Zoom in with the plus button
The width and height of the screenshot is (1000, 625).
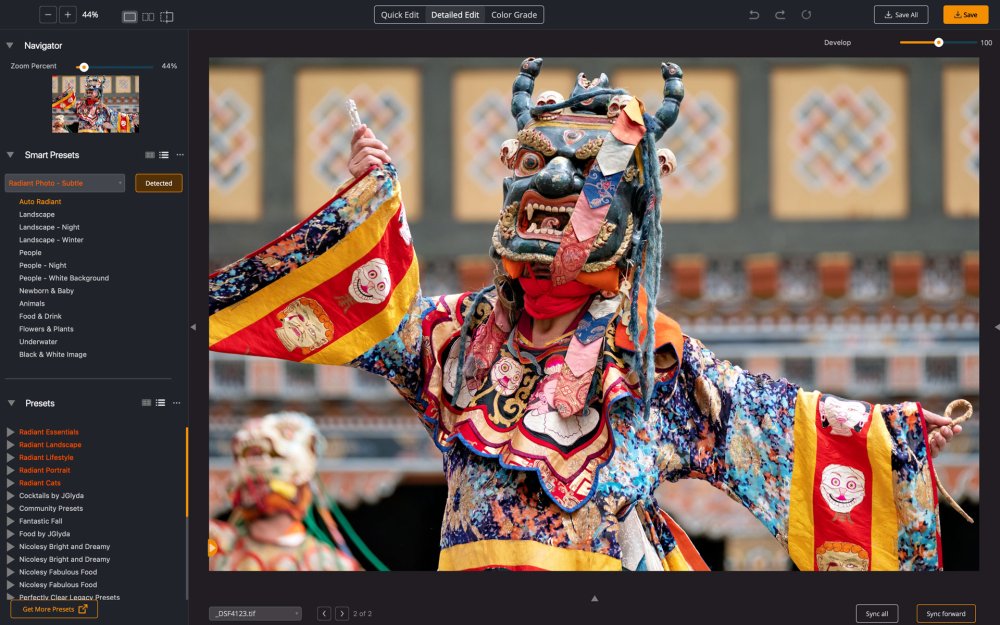[x=68, y=15]
